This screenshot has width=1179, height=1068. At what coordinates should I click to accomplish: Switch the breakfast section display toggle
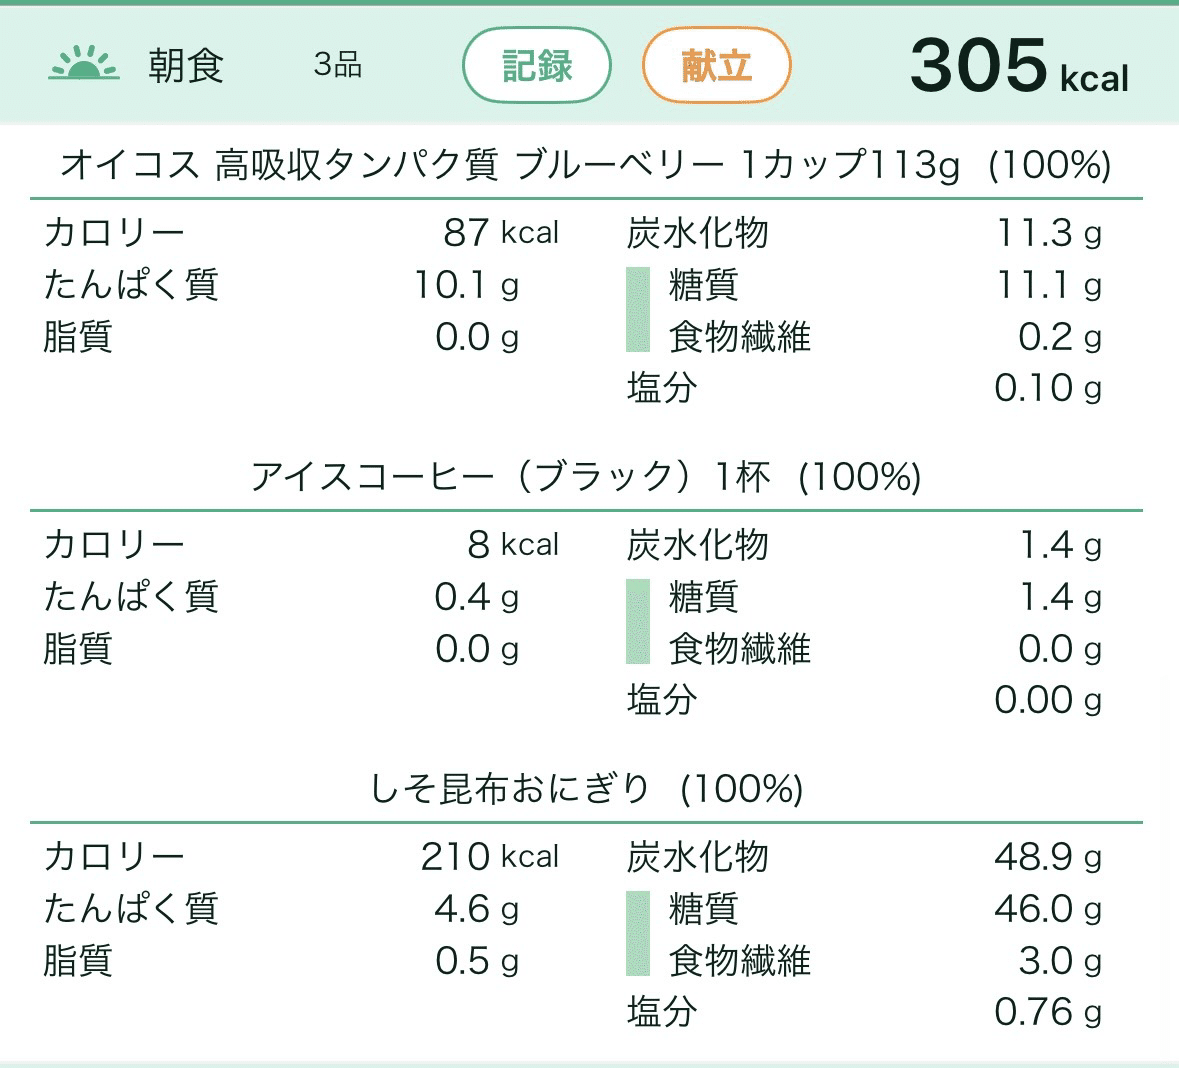536,65
